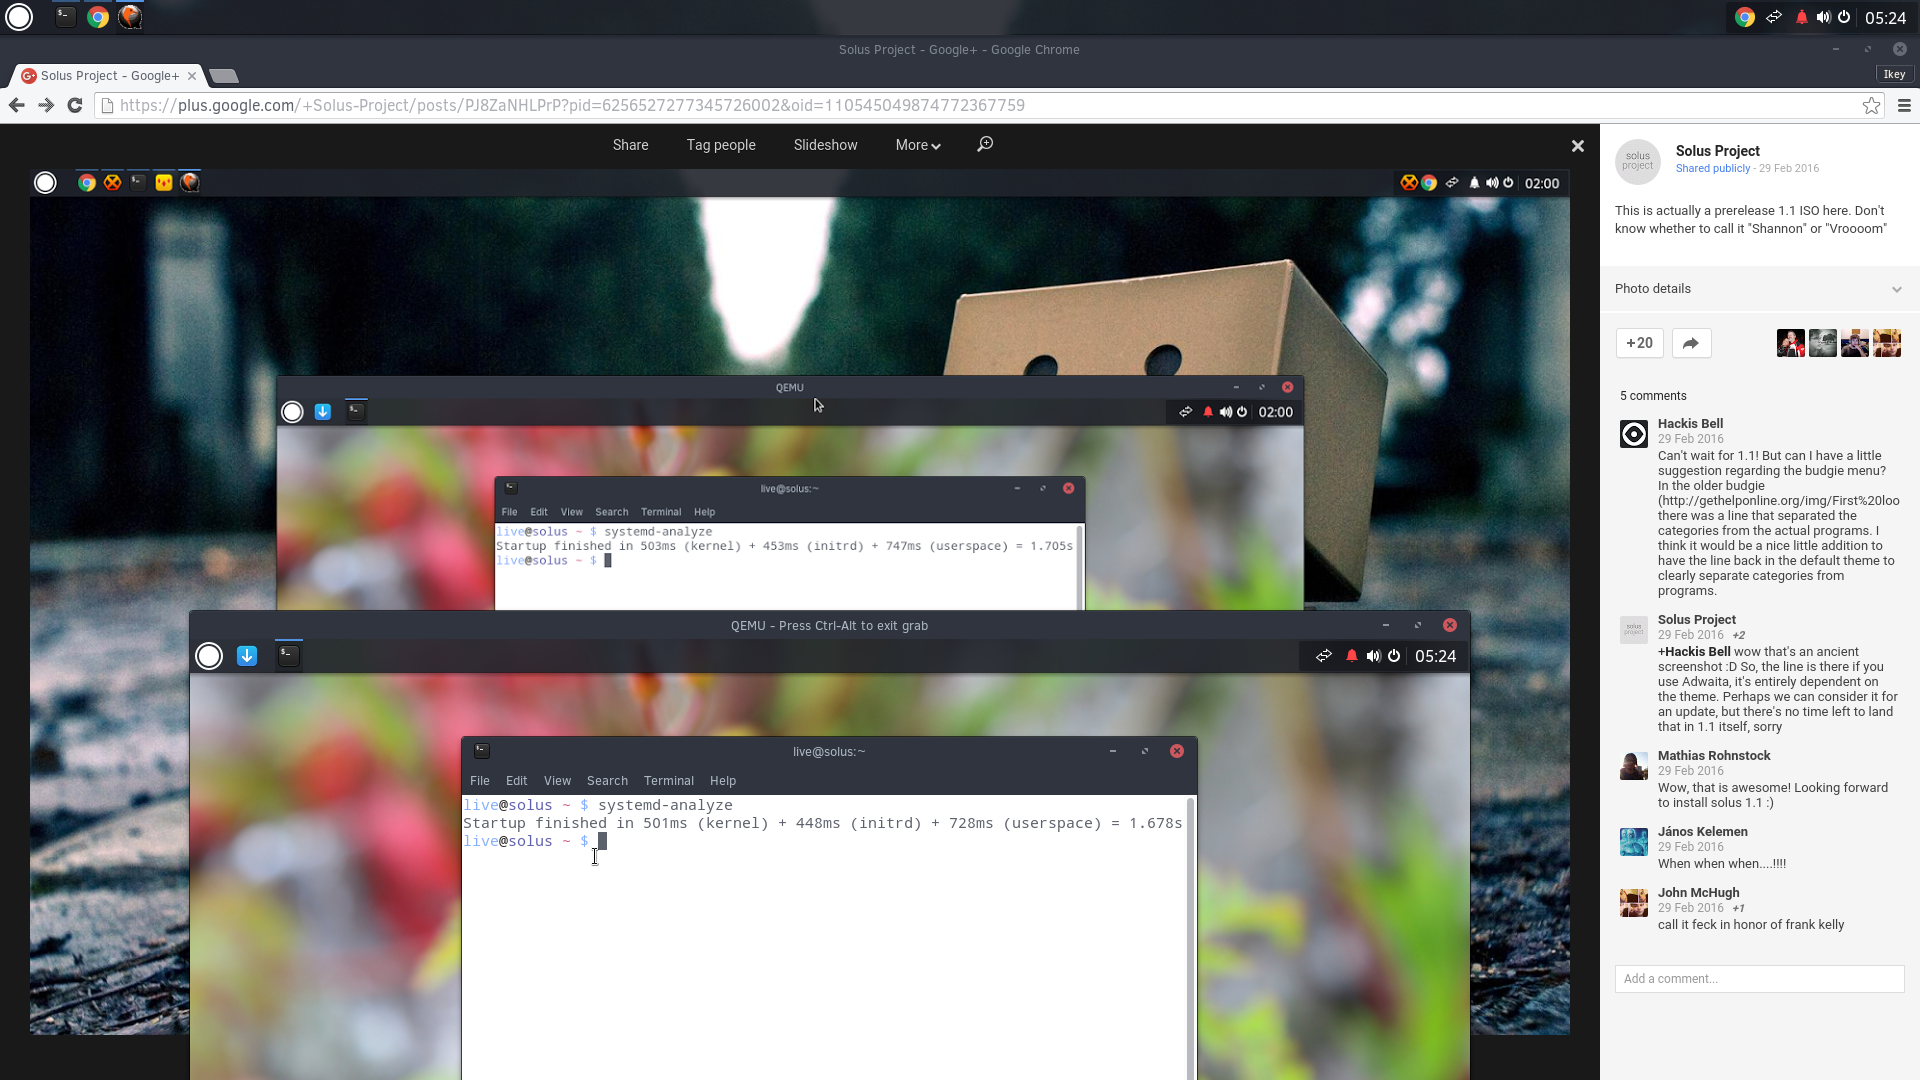Screen dimensions: 1920x1080
Task: Open John McHugh's profile name
Action: pyautogui.click(x=1698, y=893)
